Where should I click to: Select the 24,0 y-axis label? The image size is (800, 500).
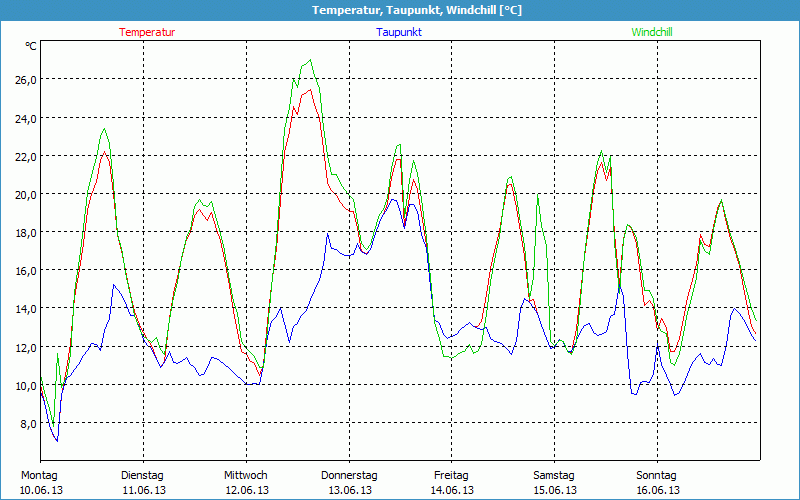pos(24,118)
